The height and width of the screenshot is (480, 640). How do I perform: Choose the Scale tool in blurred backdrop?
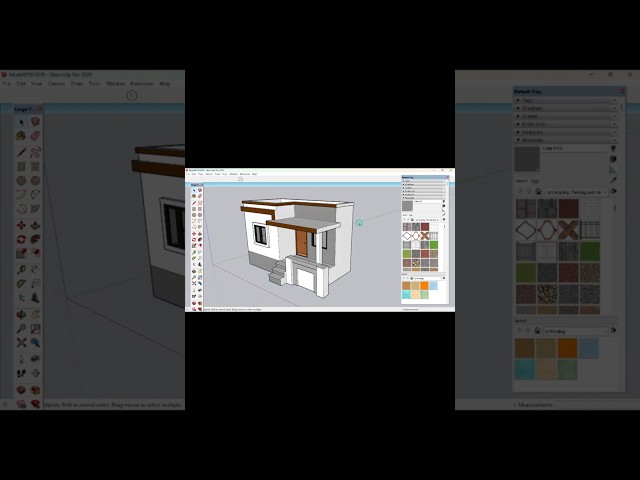click(21, 253)
